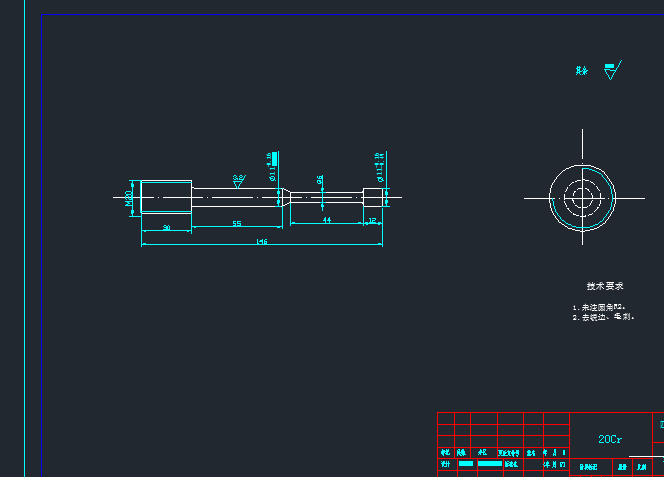Image resolution: width=664 pixels, height=477 pixels.
Task: Select technical note 2 about deburring sharp edges
Action: [603, 317]
